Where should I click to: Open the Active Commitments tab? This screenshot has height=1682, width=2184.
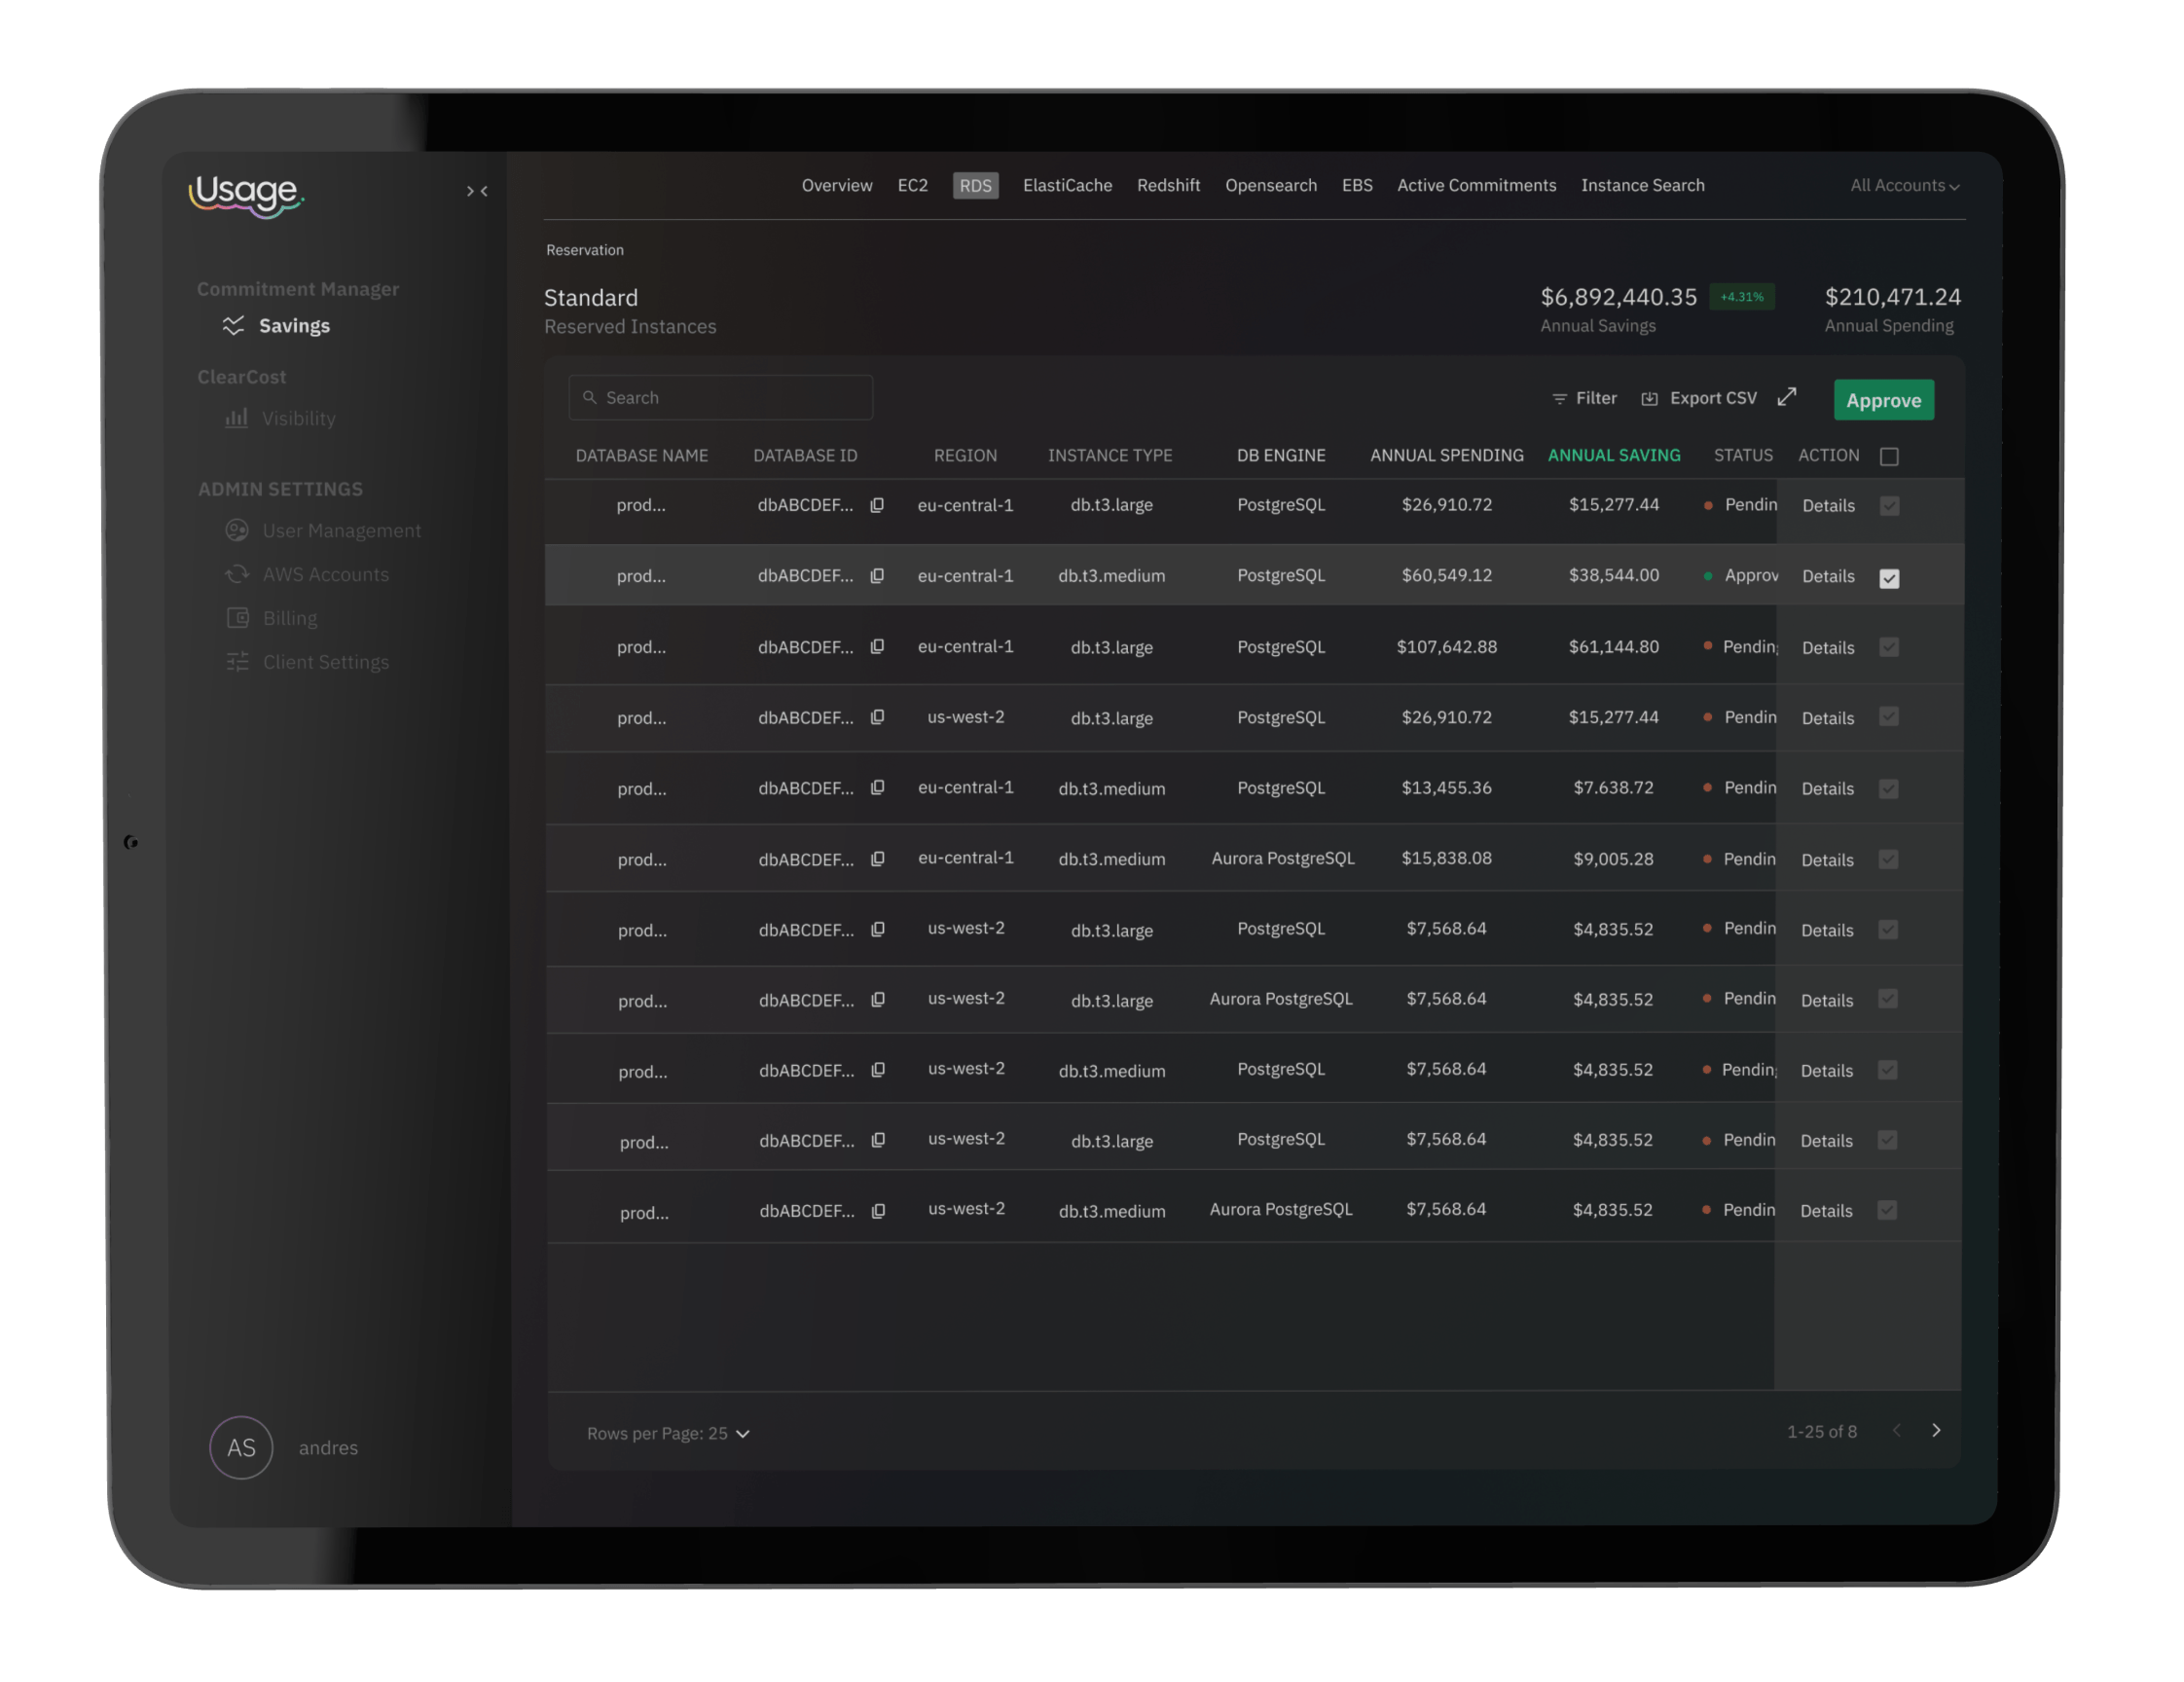point(1476,185)
